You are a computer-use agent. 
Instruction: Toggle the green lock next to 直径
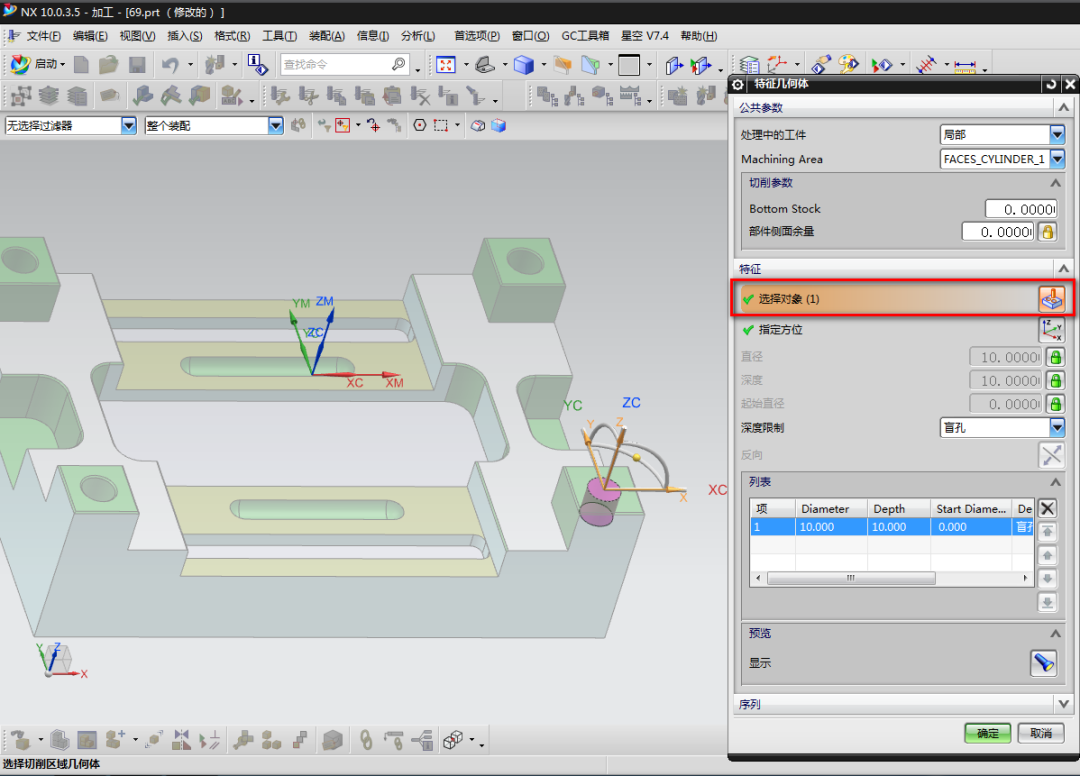pyautogui.click(x=1054, y=357)
